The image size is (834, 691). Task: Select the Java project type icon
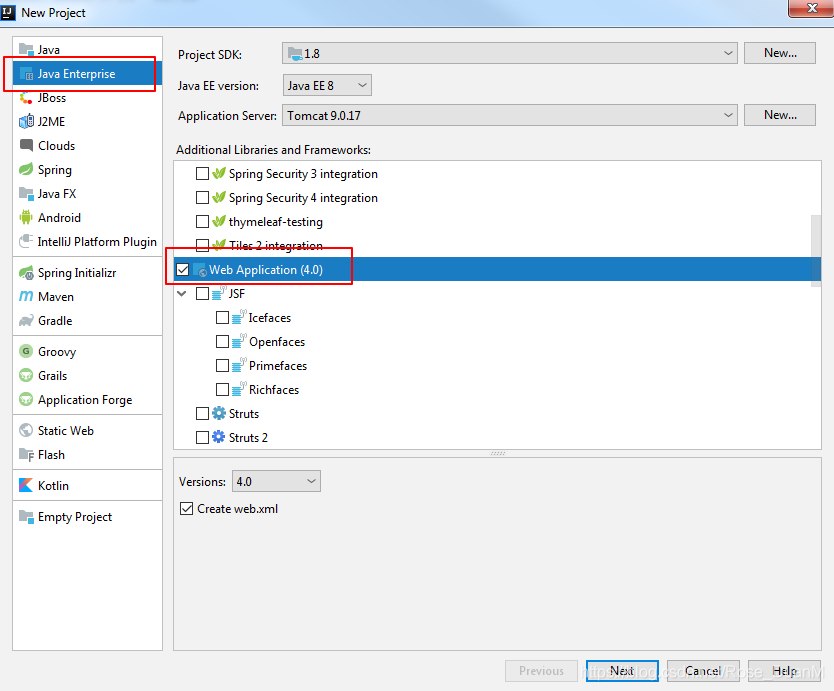click(x=26, y=49)
